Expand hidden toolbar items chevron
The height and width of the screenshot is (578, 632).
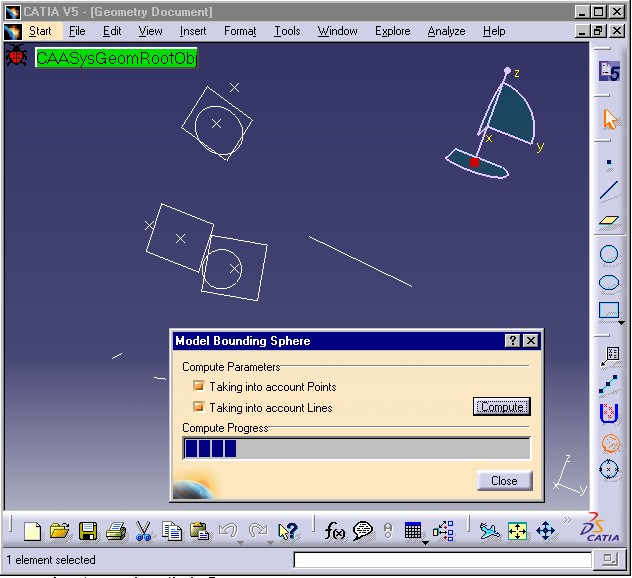(x=568, y=520)
